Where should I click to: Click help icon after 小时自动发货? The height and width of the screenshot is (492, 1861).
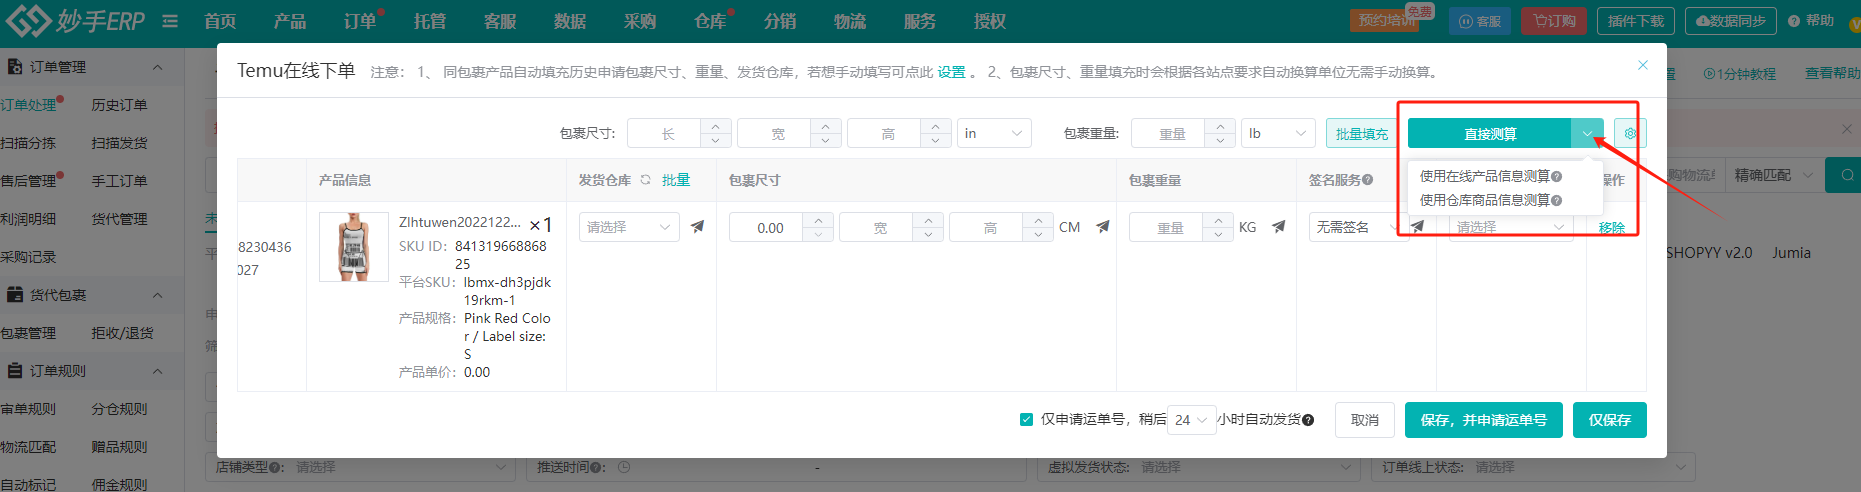[1308, 420]
